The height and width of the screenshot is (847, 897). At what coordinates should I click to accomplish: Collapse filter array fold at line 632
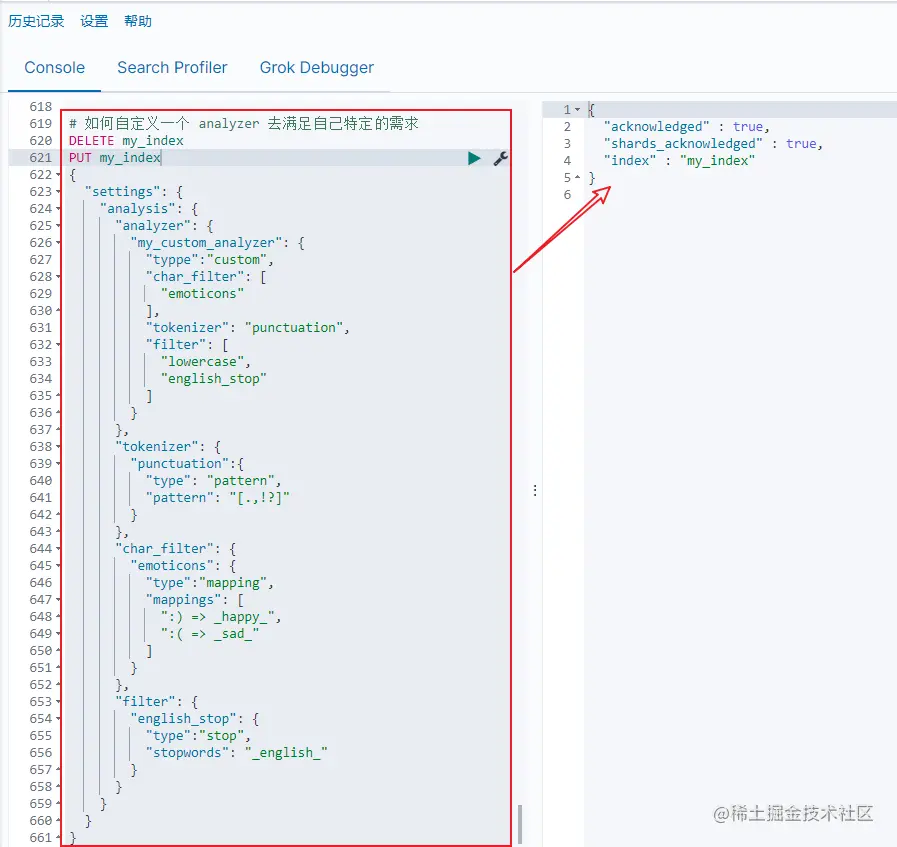click(58, 345)
